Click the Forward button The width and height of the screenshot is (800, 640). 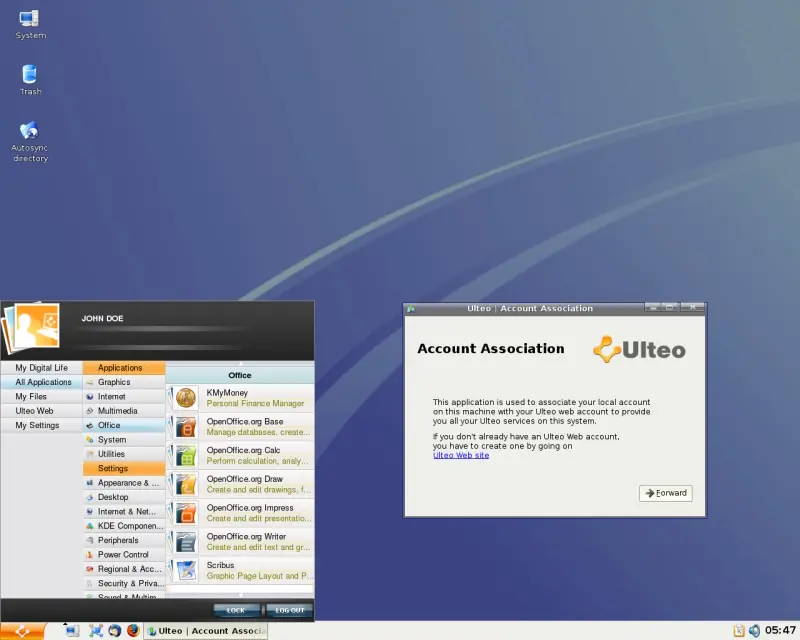665,493
